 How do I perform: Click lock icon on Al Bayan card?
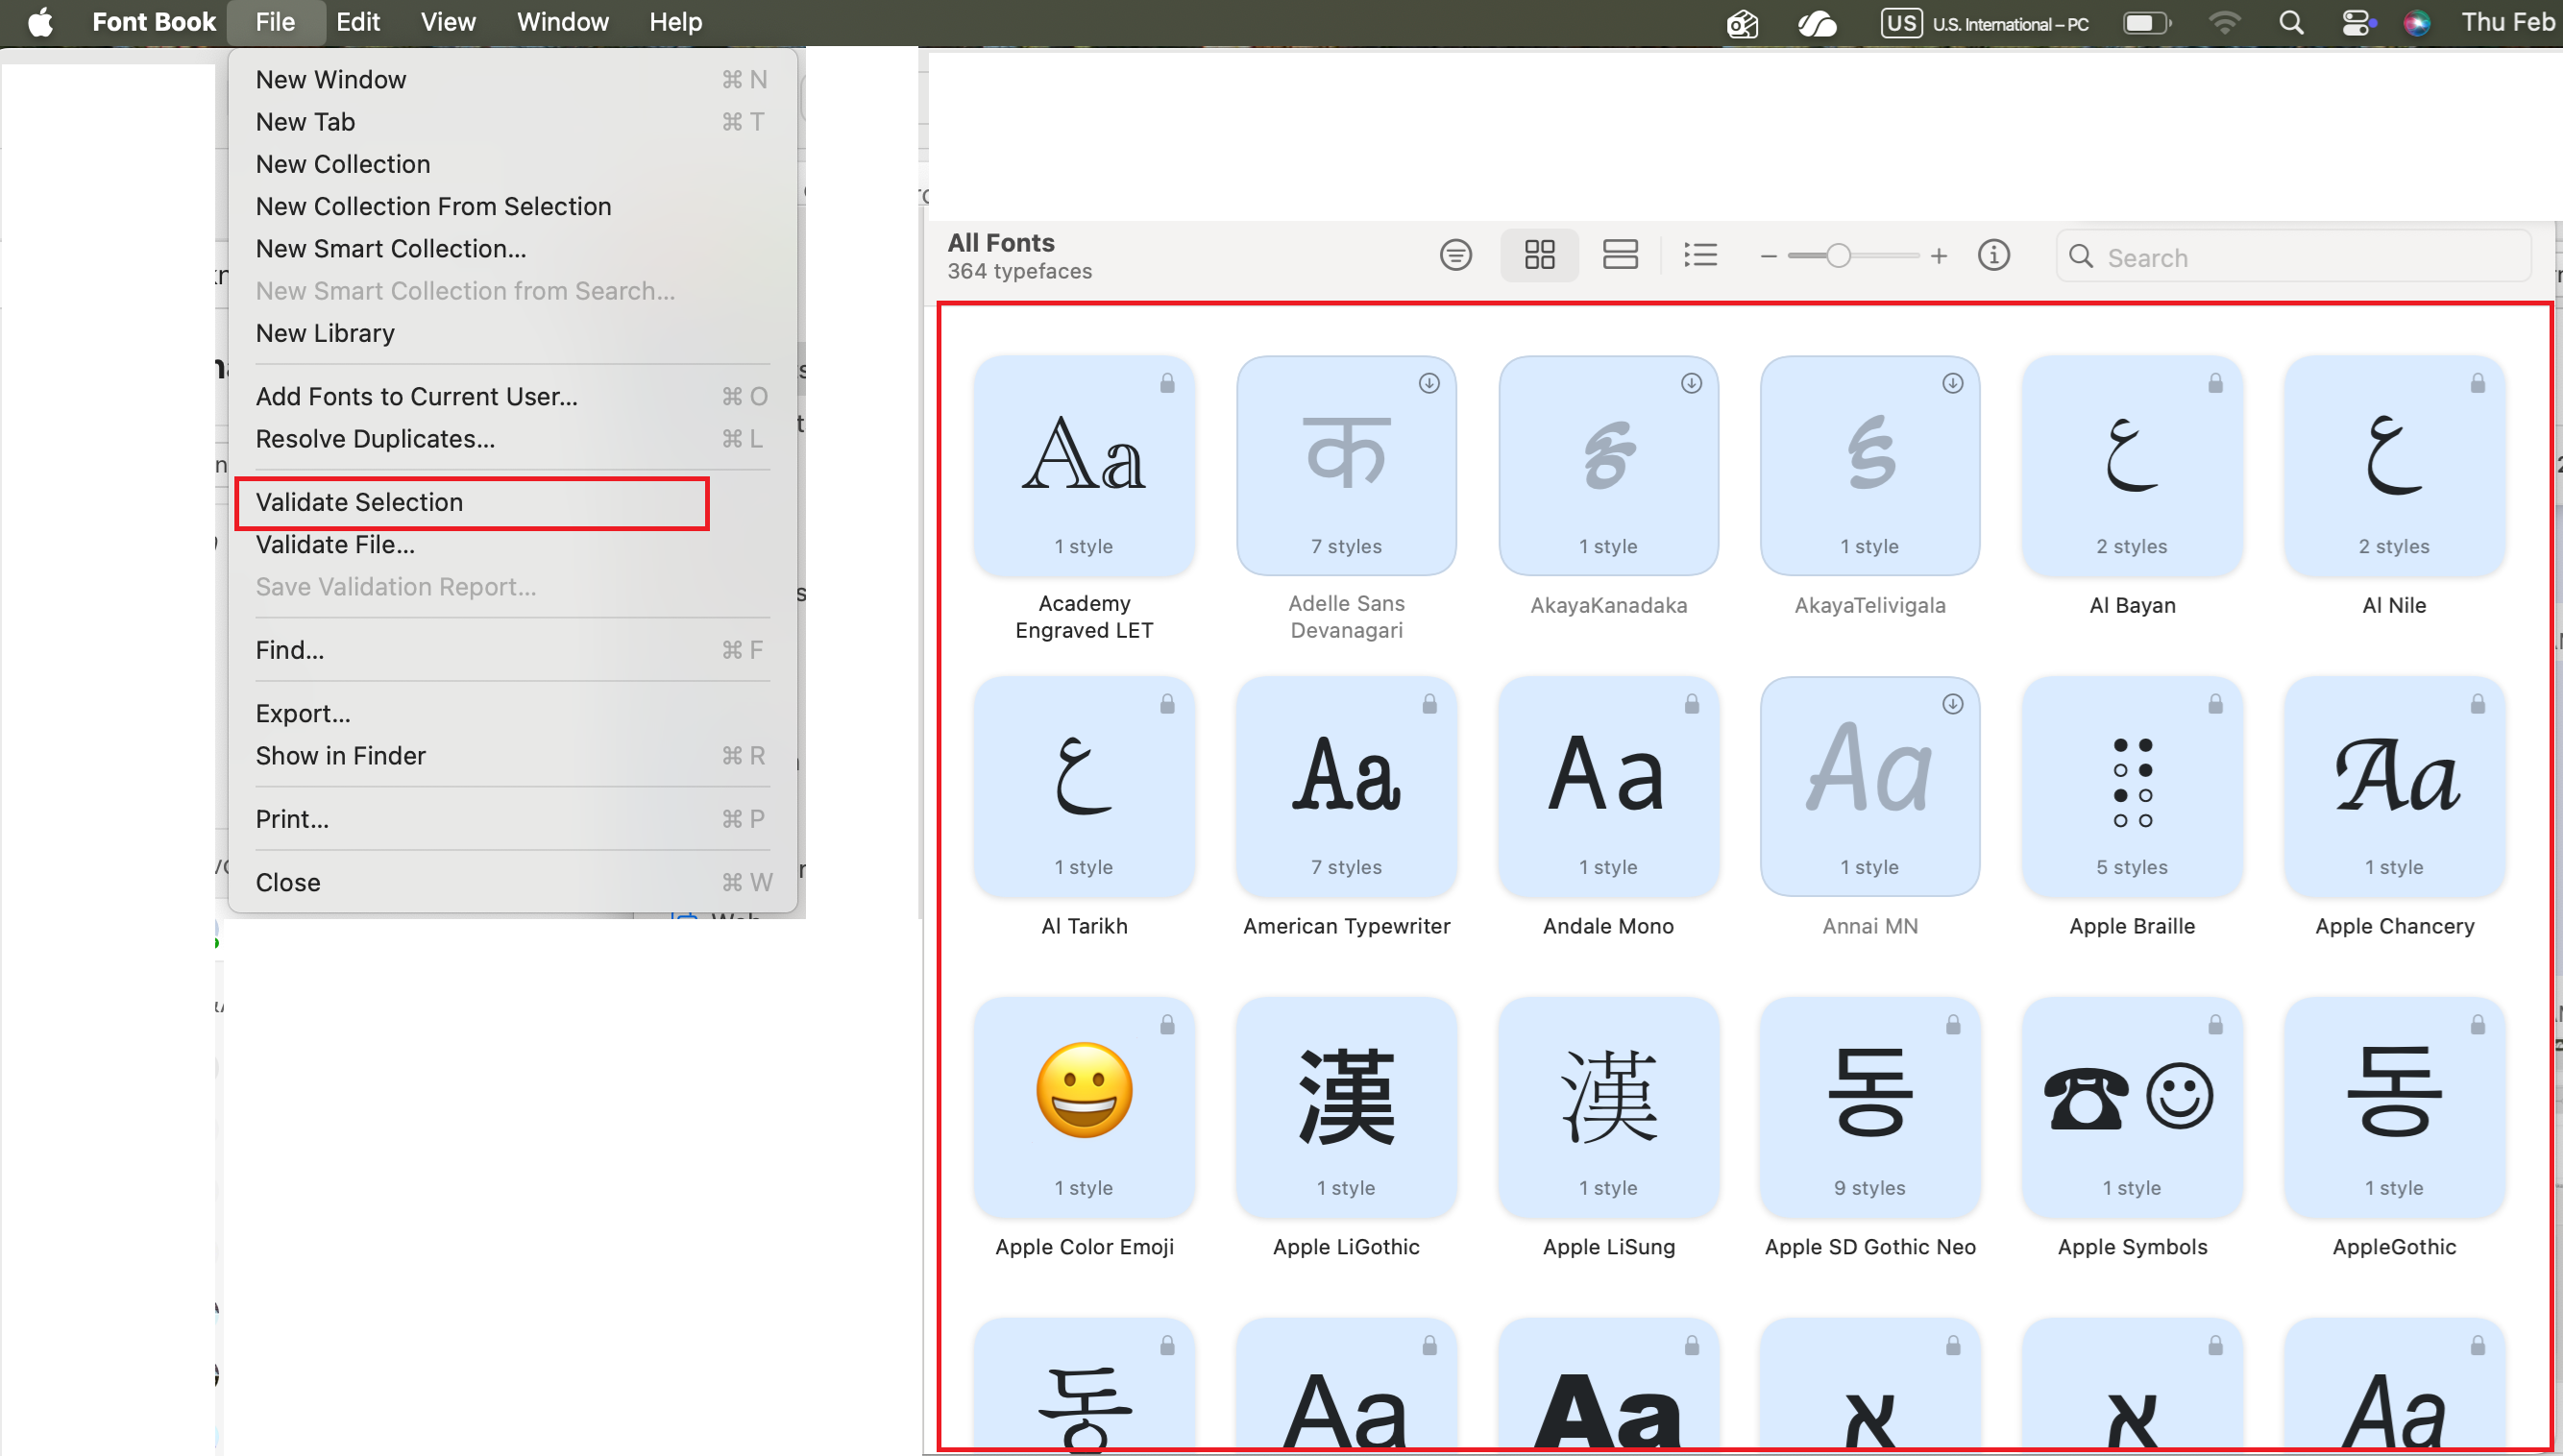click(2215, 383)
